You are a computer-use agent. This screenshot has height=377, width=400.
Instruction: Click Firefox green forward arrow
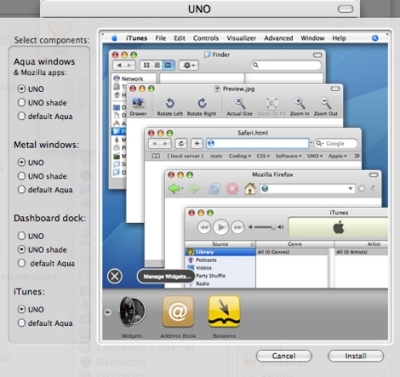tap(194, 189)
